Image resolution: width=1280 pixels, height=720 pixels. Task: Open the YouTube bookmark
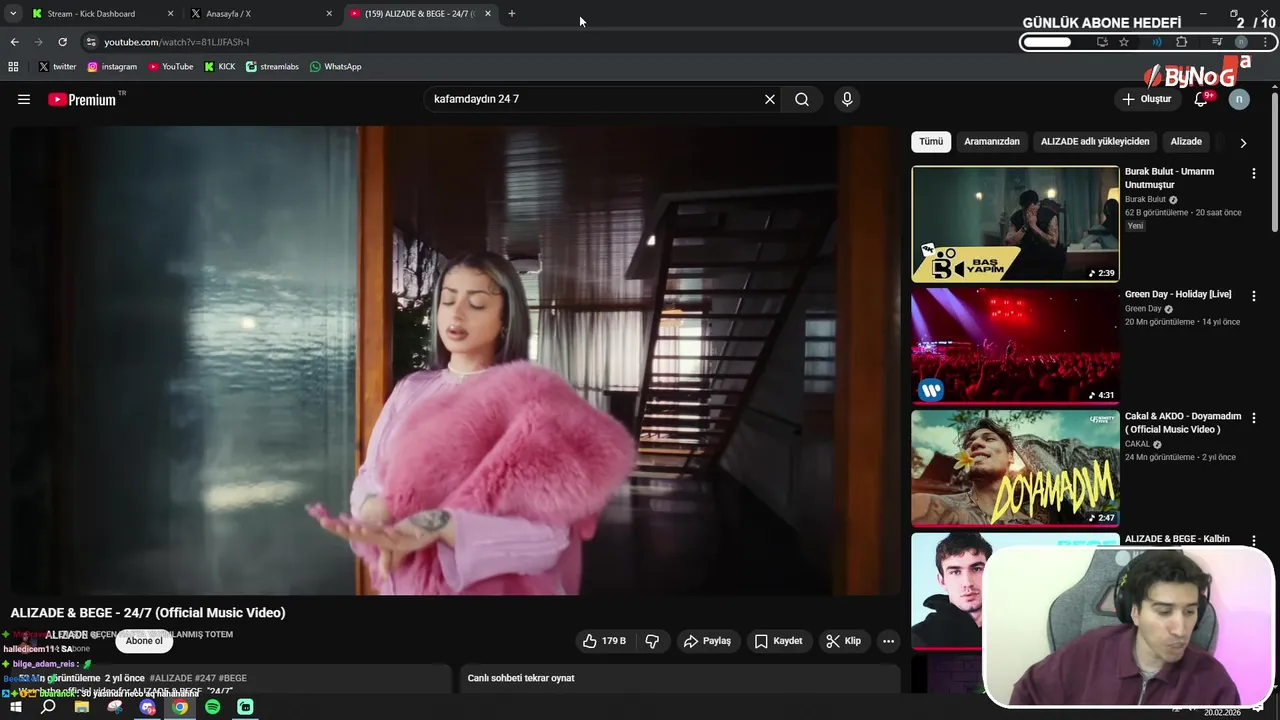click(x=171, y=67)
